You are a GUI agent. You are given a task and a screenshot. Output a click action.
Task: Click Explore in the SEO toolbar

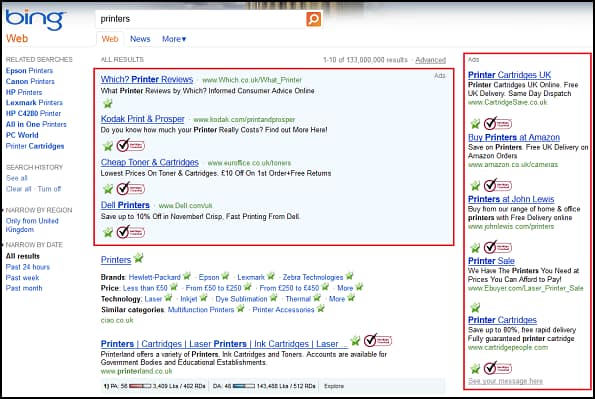[x=334, y=386]
